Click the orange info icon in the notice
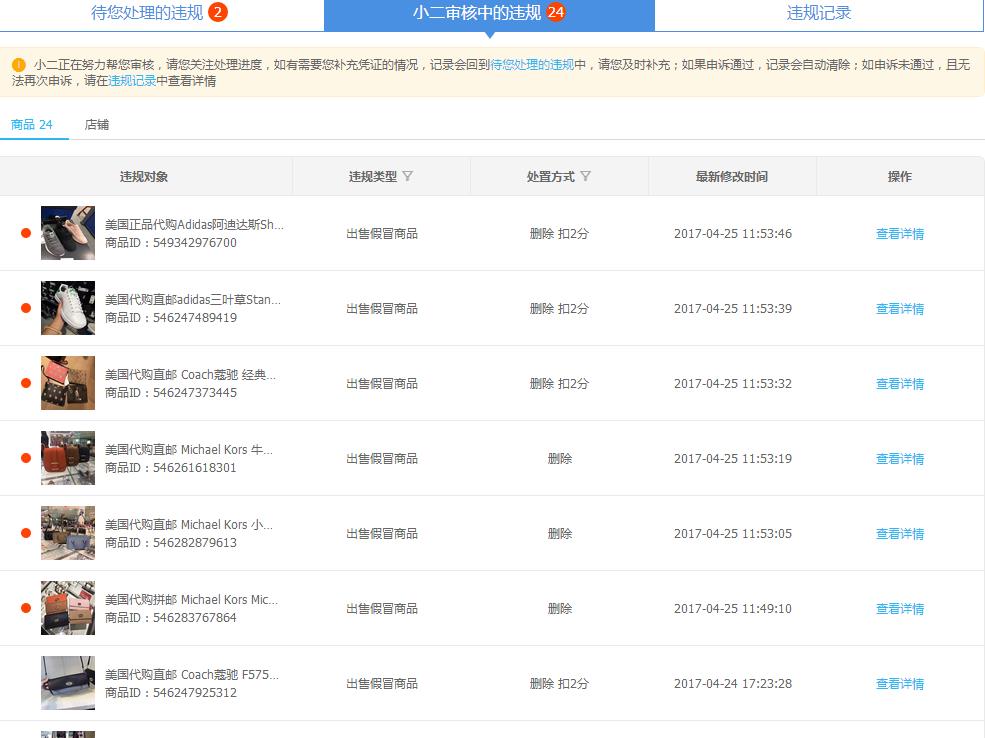Image resolution: width=985 pixels, height=738 pixels. 19,65
